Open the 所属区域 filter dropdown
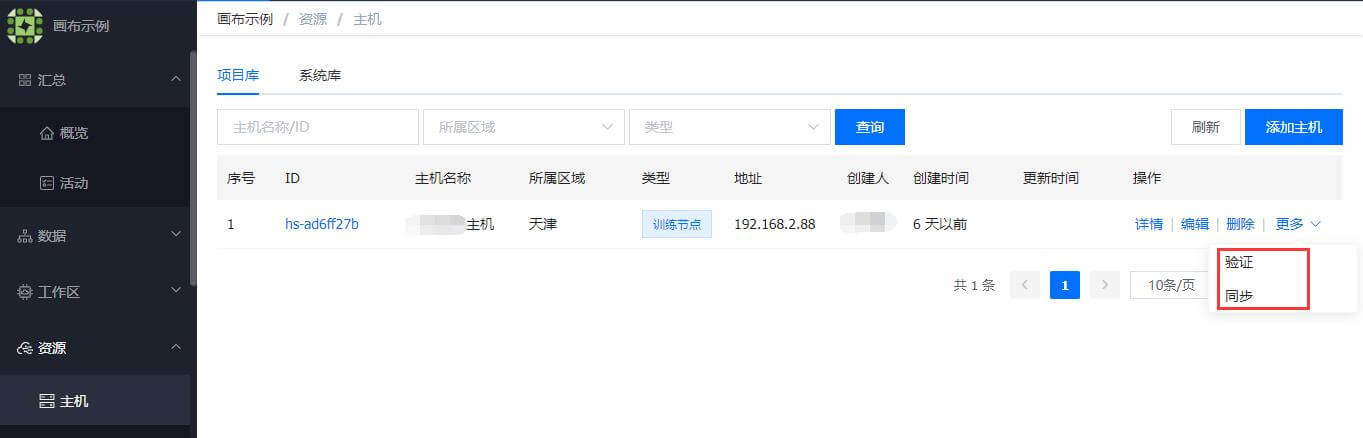The image size is (1363, 438). (x=523, y=127)
